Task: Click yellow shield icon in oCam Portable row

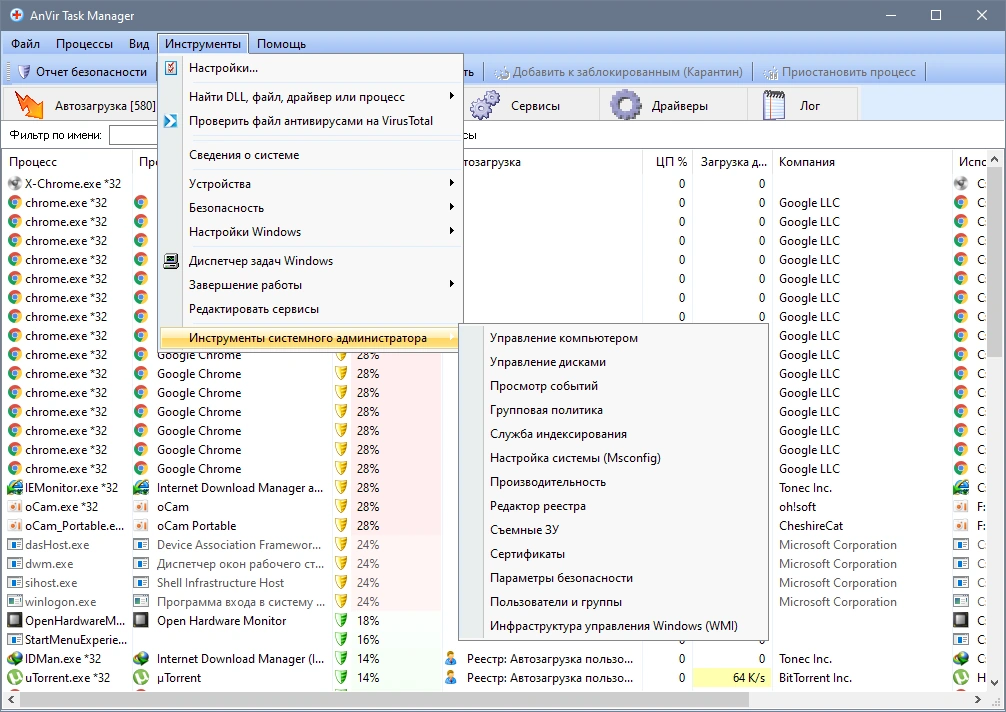Action: pos(341,525)
